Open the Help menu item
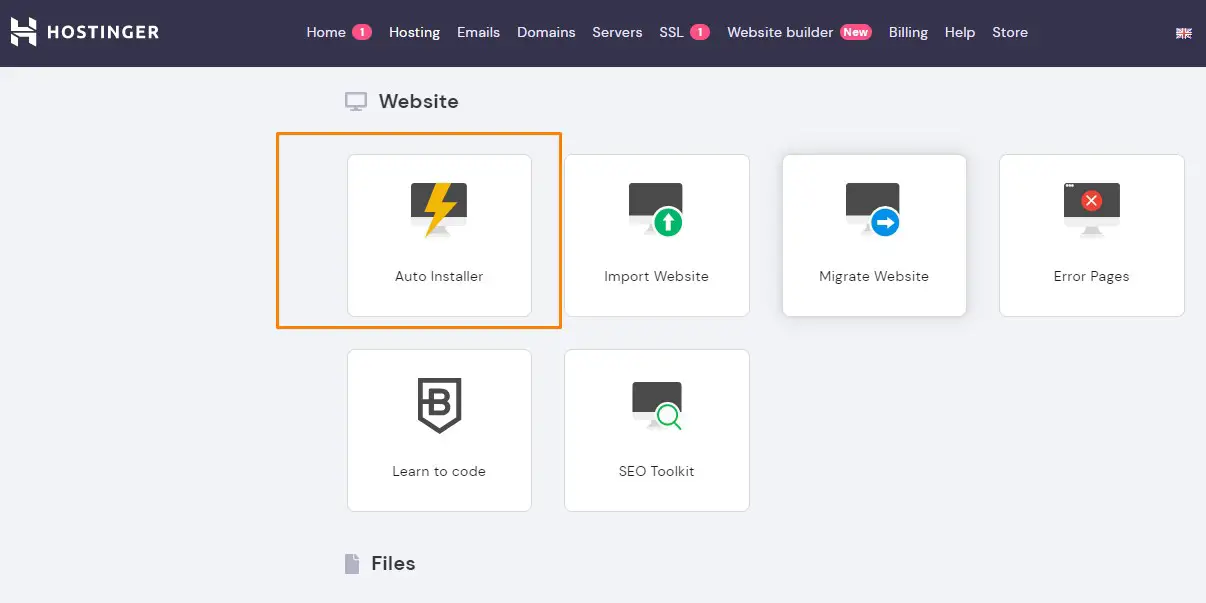This screenshot has height=603, width=1206. click(960, 32)
